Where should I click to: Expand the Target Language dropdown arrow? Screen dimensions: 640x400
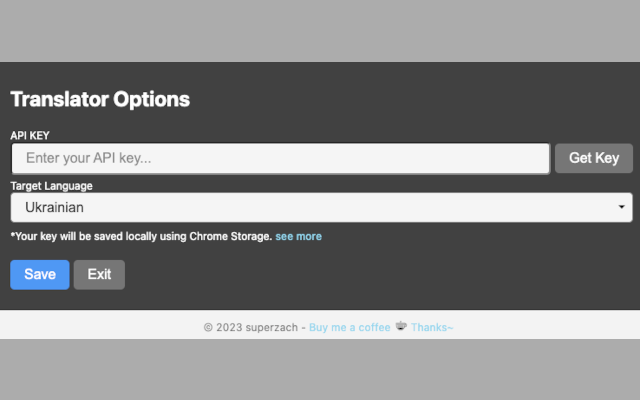pyautogui.click(x=622, y=207)
